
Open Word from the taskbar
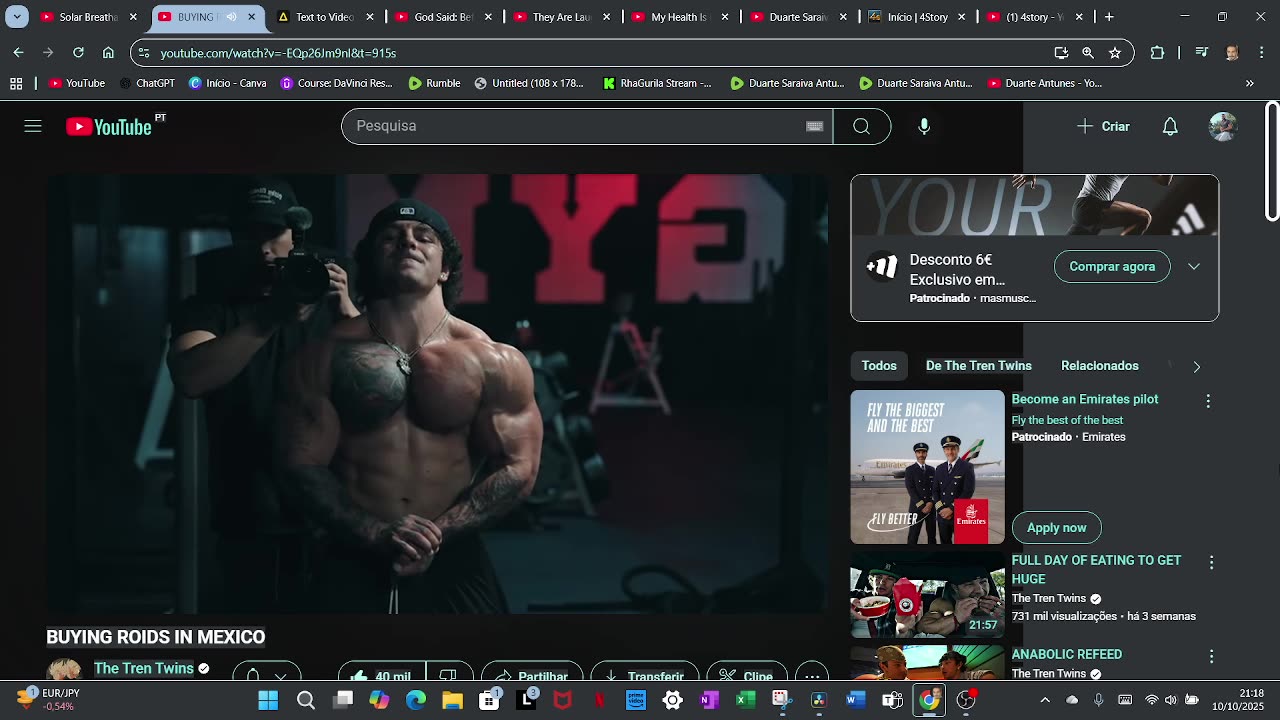(855, 700)
